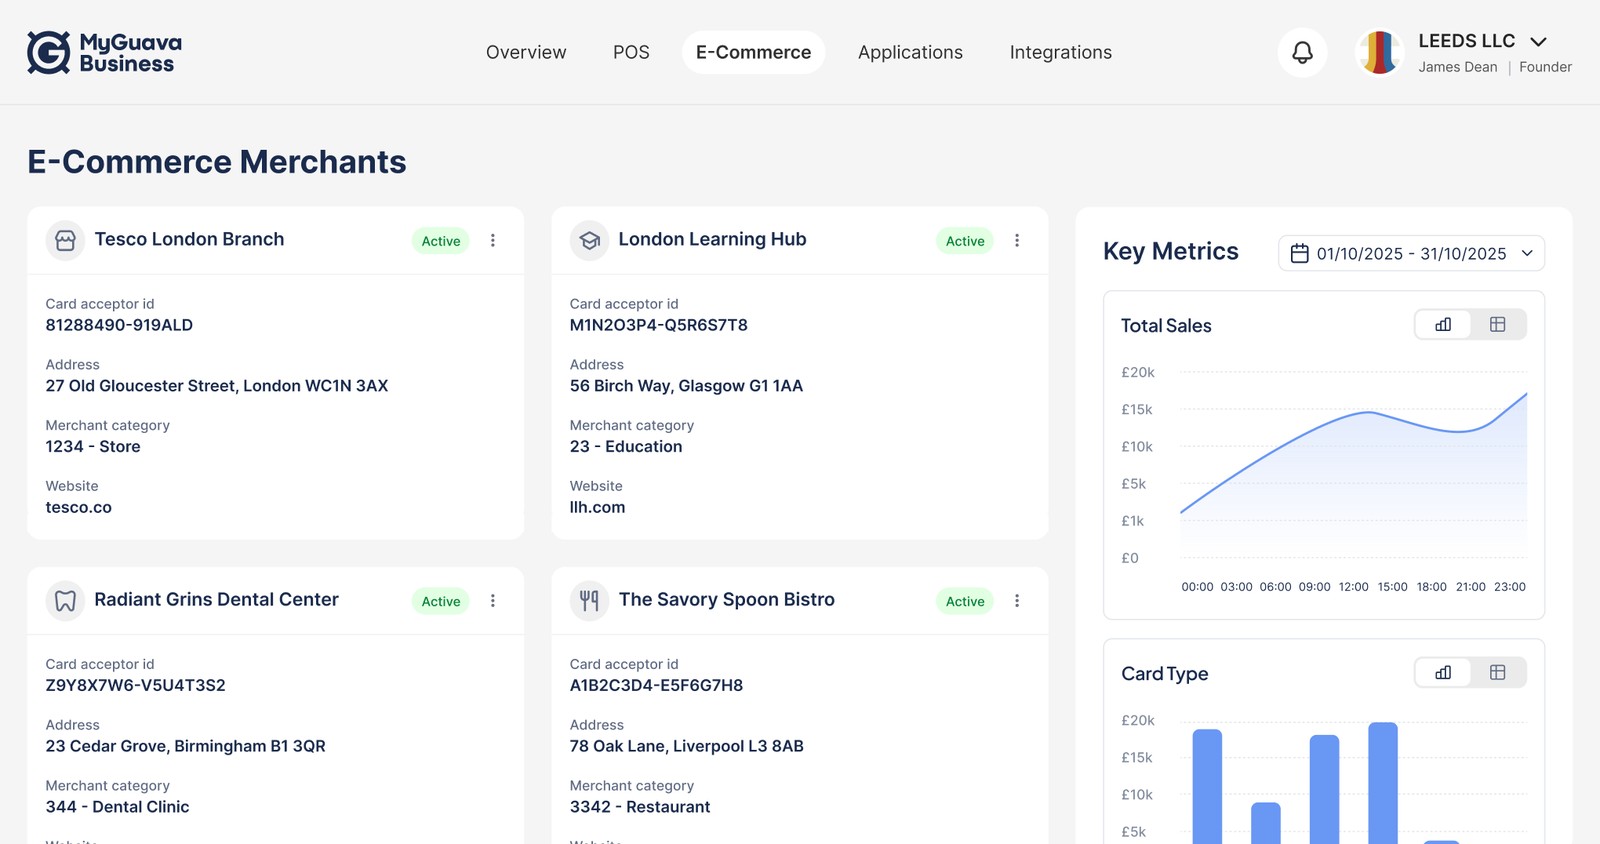The width and height of the screenshot is (1600, 844).
Task: Navigate to the Integrations tab
Action: point(1061,52)
